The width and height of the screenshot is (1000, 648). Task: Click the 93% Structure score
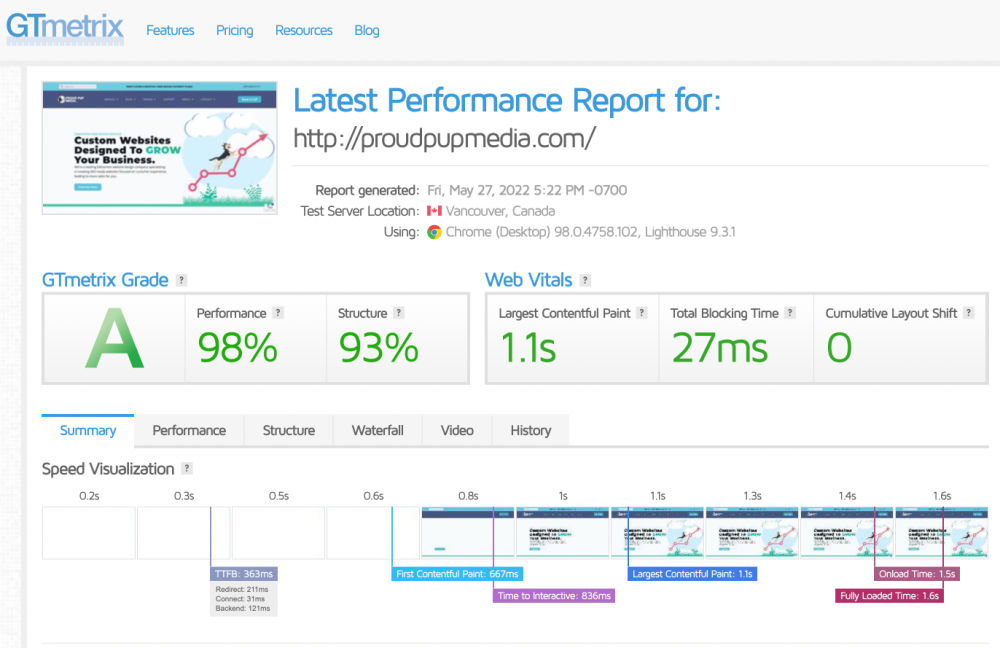click(379, 348)
